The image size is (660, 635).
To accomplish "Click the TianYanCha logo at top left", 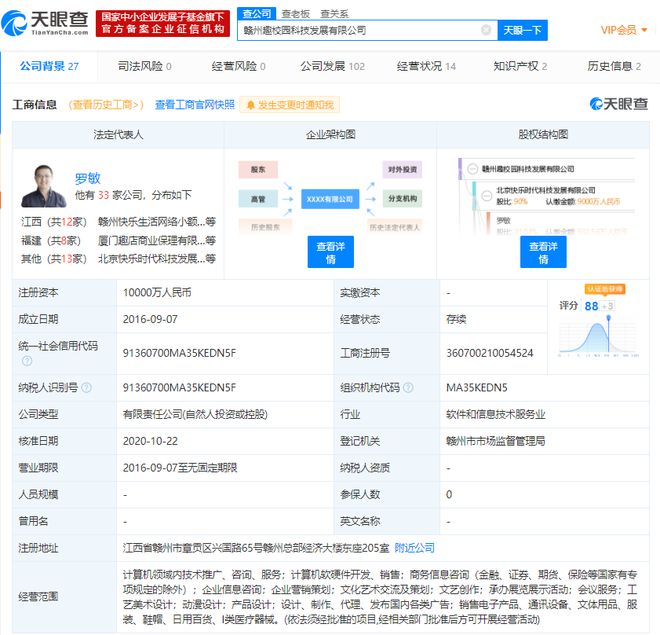I will tap(48, 20).
